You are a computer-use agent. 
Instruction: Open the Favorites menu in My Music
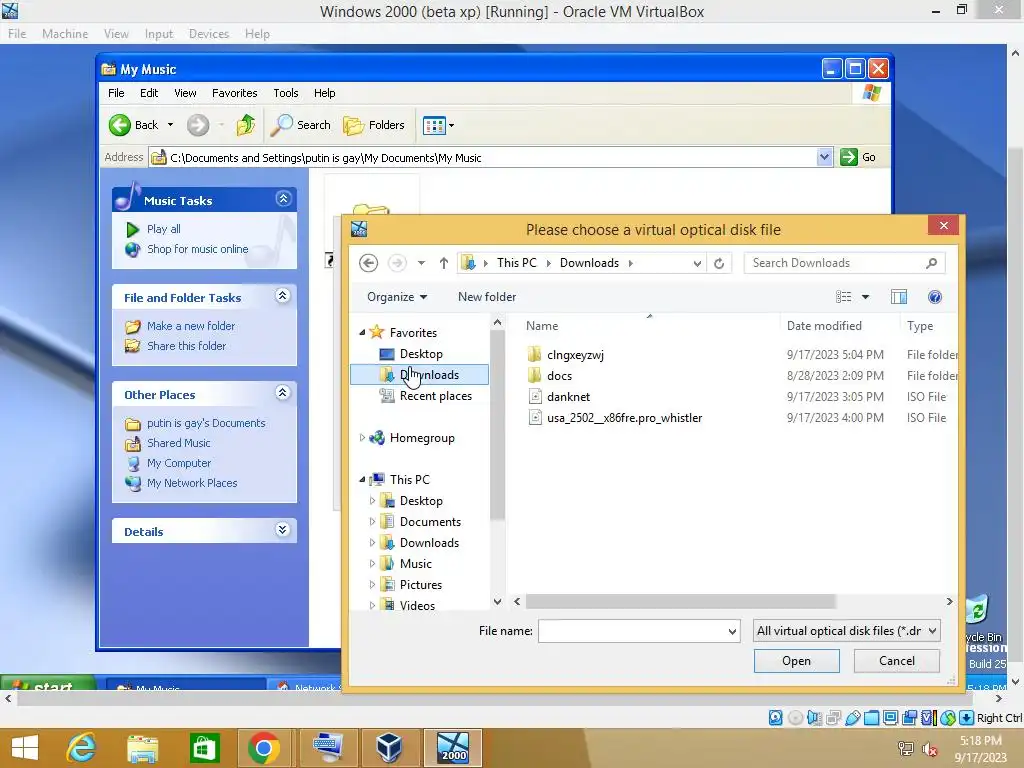click(234, 93)
